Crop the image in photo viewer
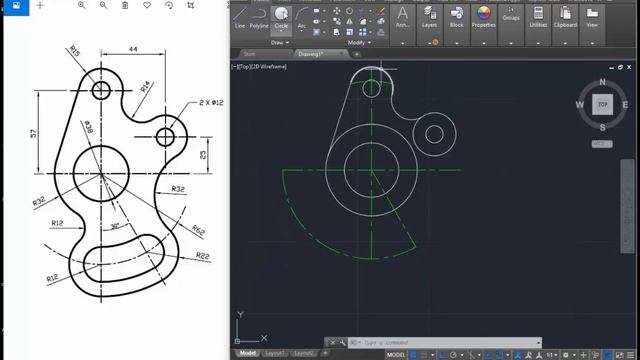The image size is (640, 360). tap(191, 5)
